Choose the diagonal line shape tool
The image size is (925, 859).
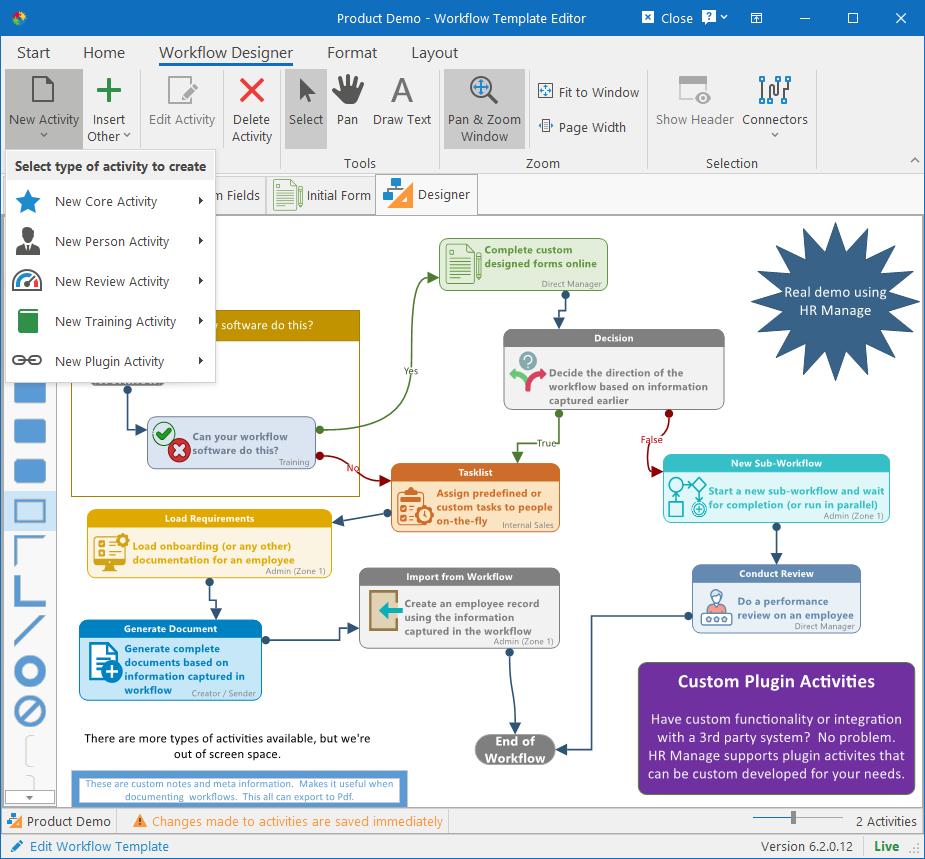pos(29,630)
